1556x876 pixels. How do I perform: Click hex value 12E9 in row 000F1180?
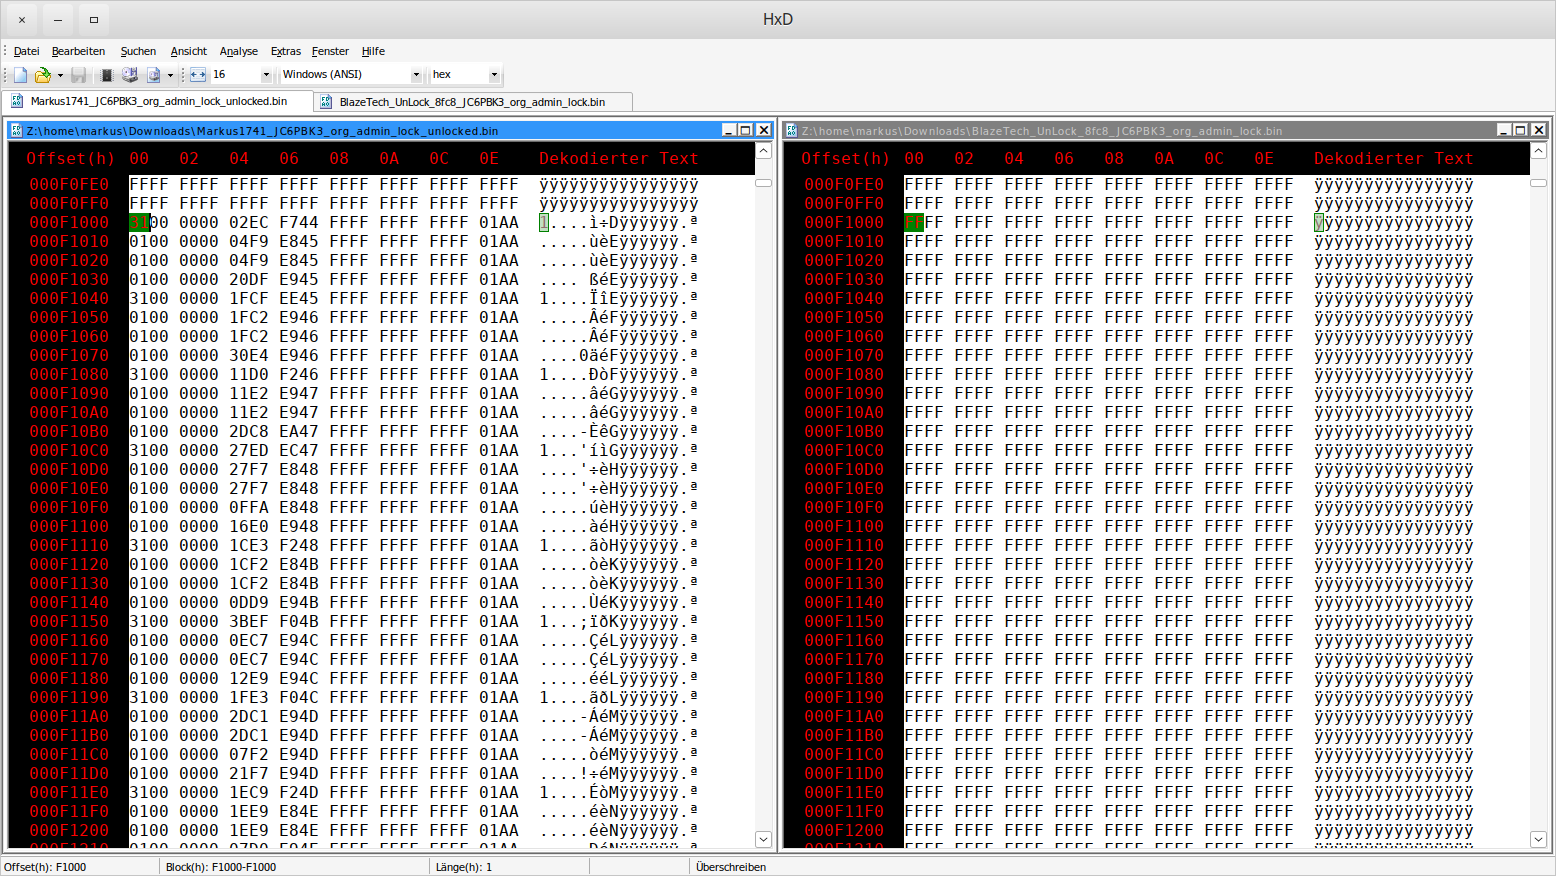coord(249,678)
